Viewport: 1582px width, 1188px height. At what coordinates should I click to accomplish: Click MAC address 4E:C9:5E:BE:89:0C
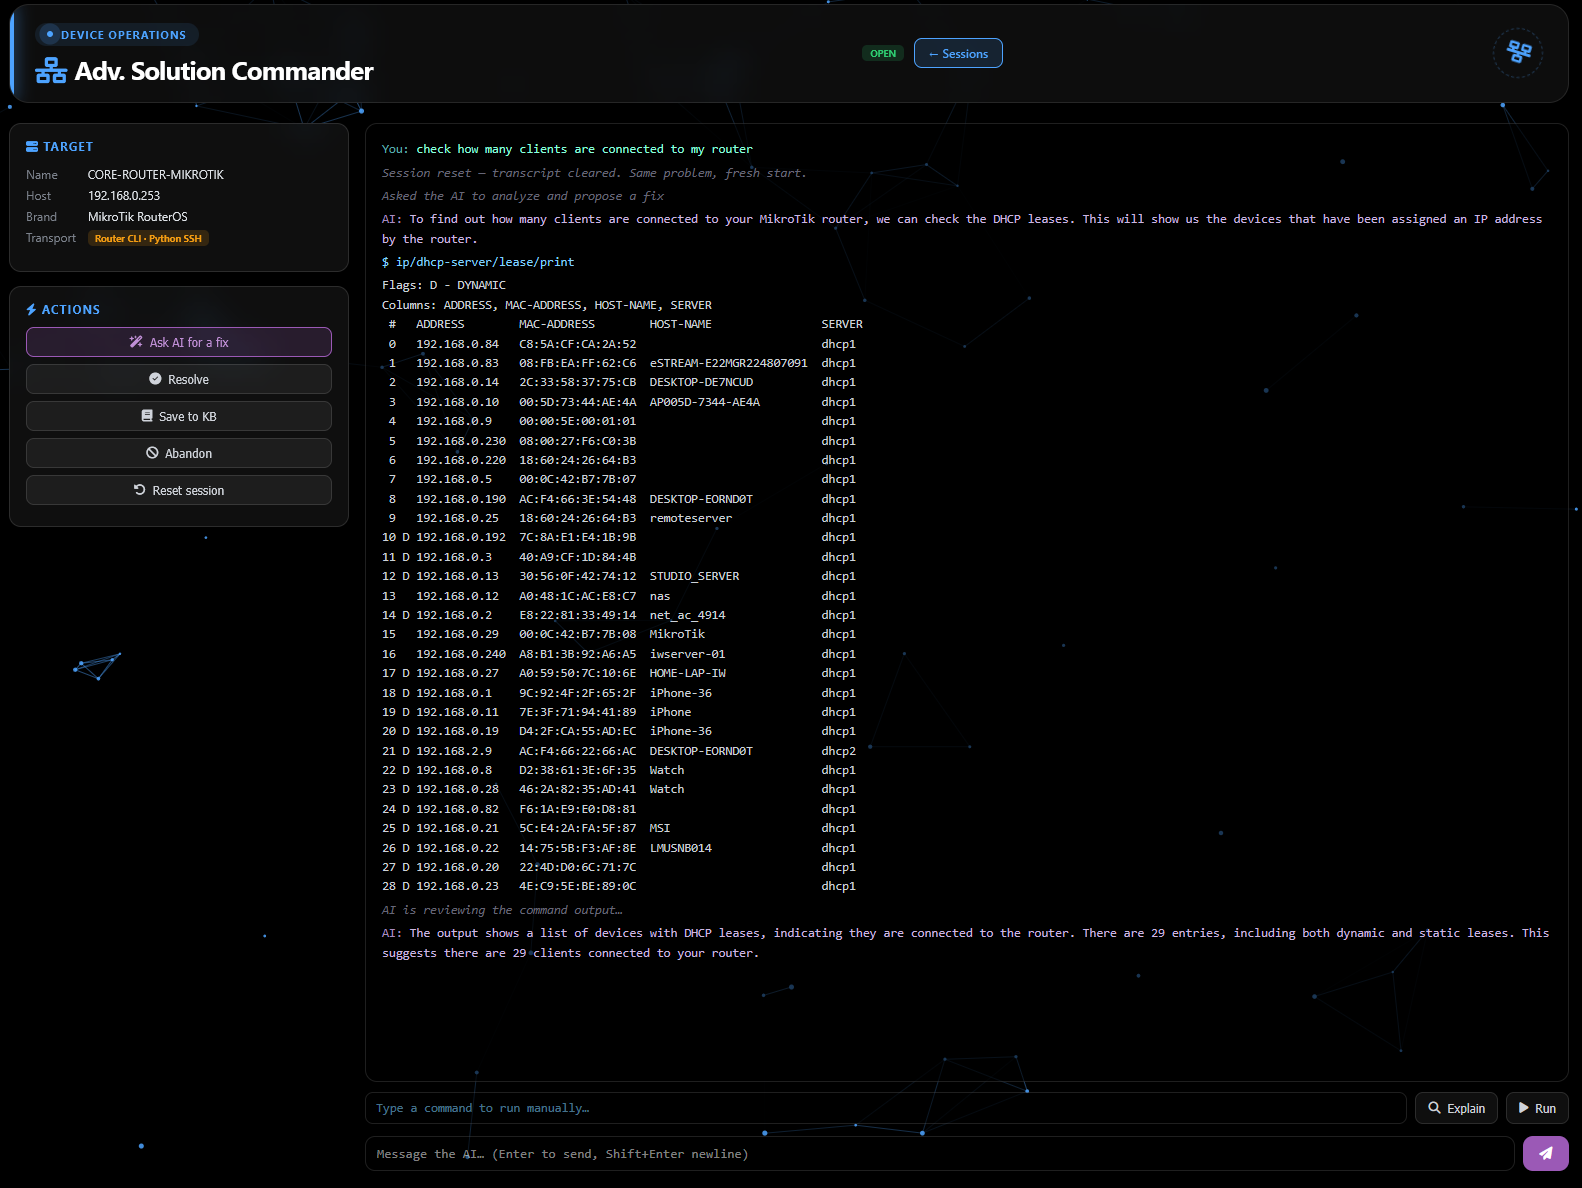coord(577,886)
